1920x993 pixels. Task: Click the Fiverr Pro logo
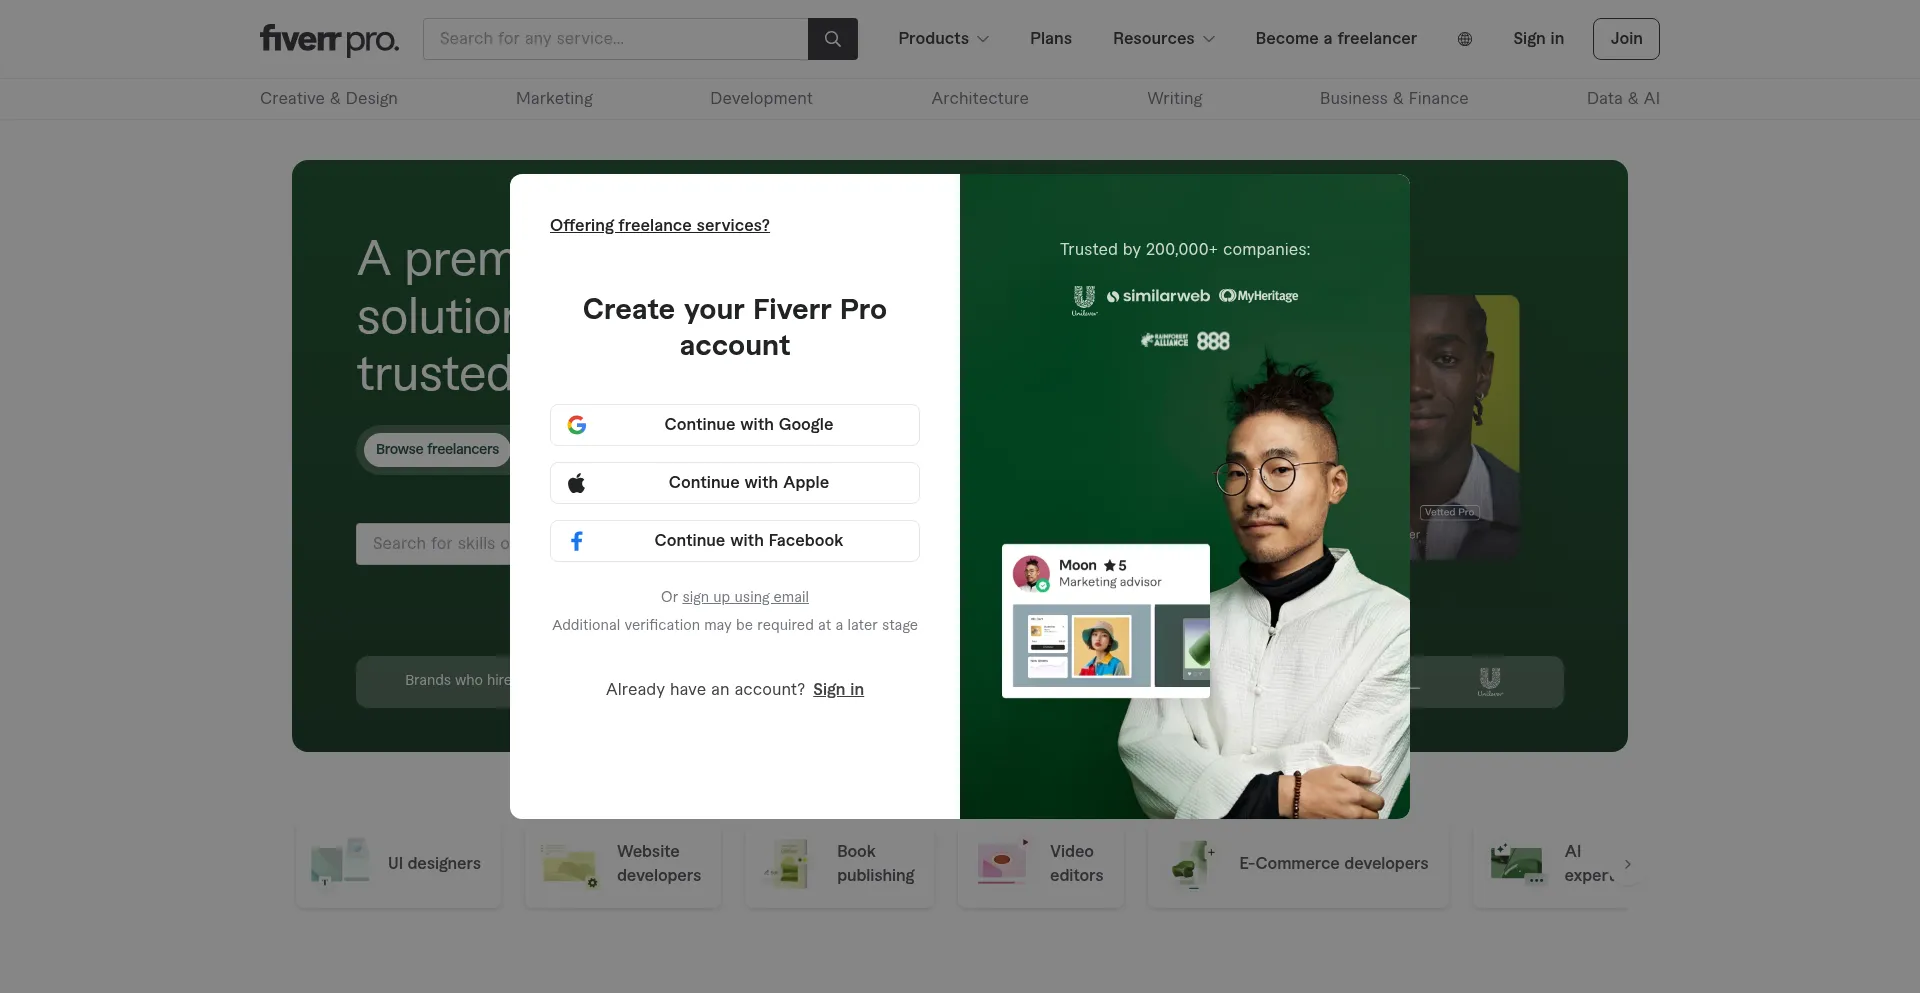pyautogui.click(x=329, y=39)
